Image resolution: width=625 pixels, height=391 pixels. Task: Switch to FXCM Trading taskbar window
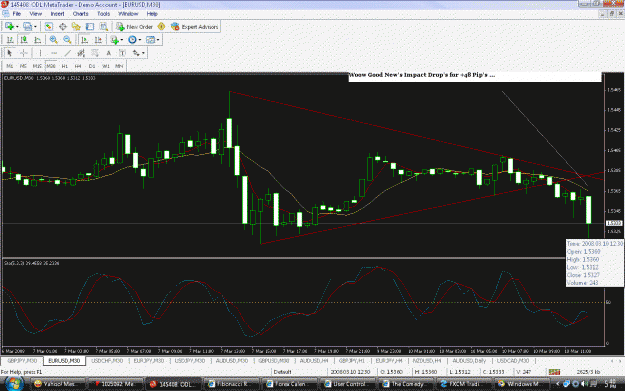click(x=464, y=384)
